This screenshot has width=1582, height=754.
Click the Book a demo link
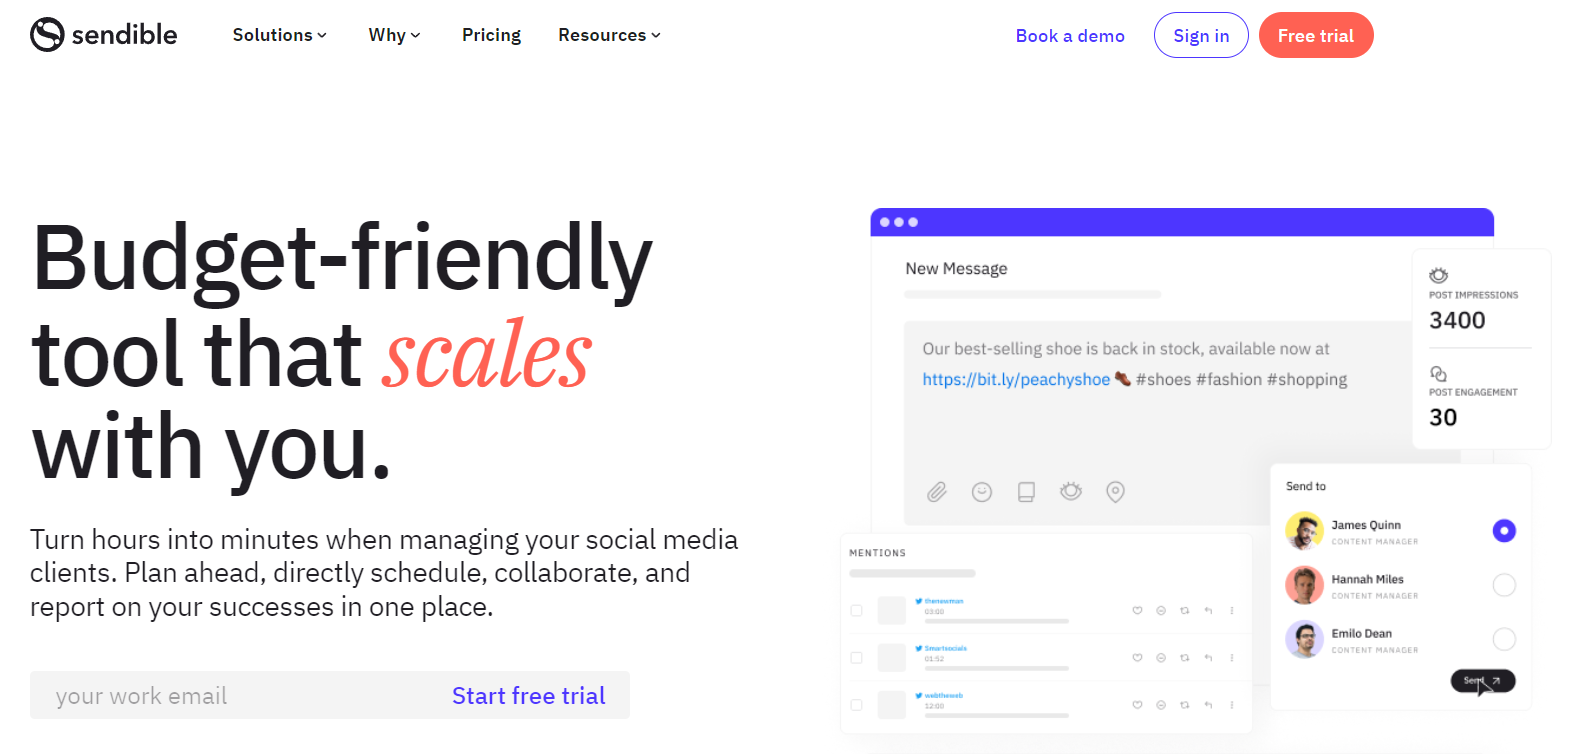coord(1070,36)
